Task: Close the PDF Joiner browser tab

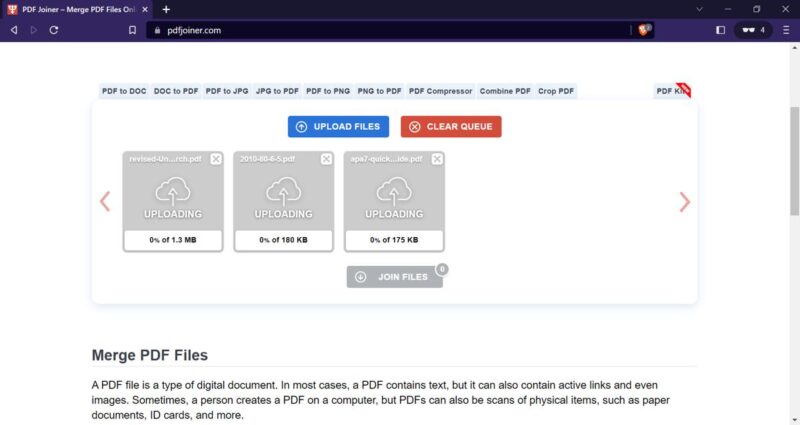Action: 145,9
